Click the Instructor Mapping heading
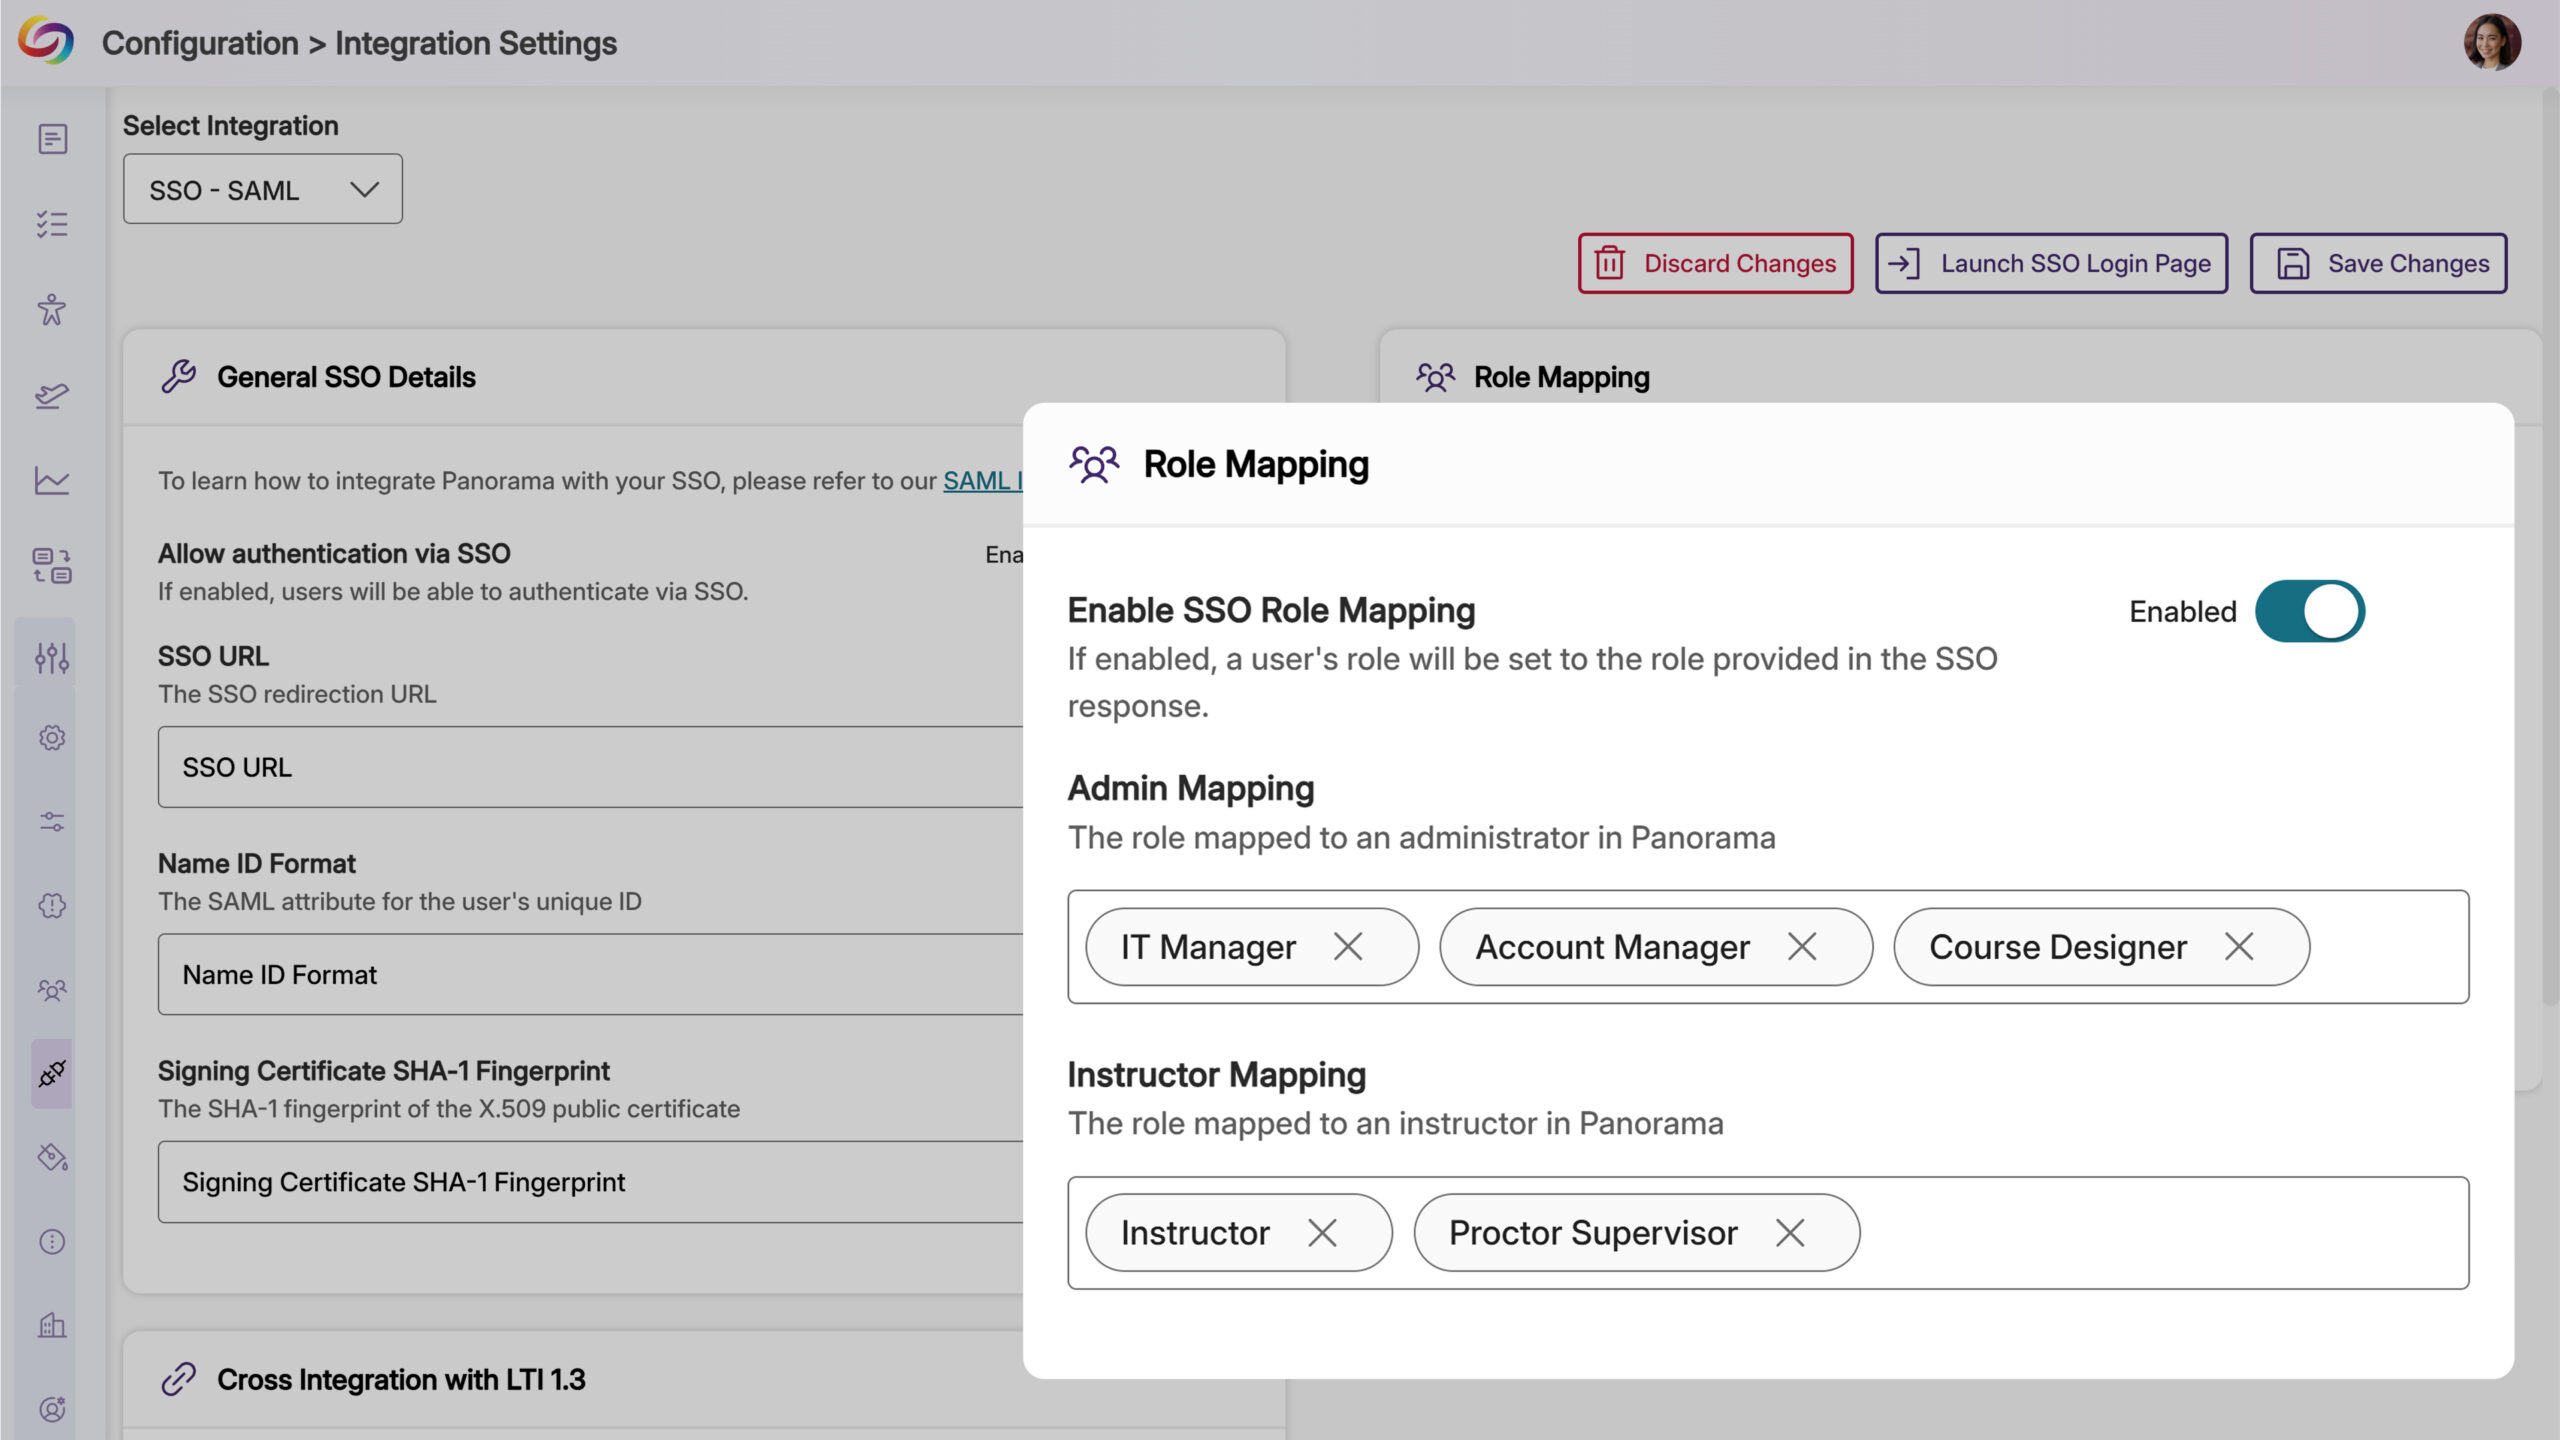The height and width of the screenshot is (1440, 2560). click(1216, 1074)
